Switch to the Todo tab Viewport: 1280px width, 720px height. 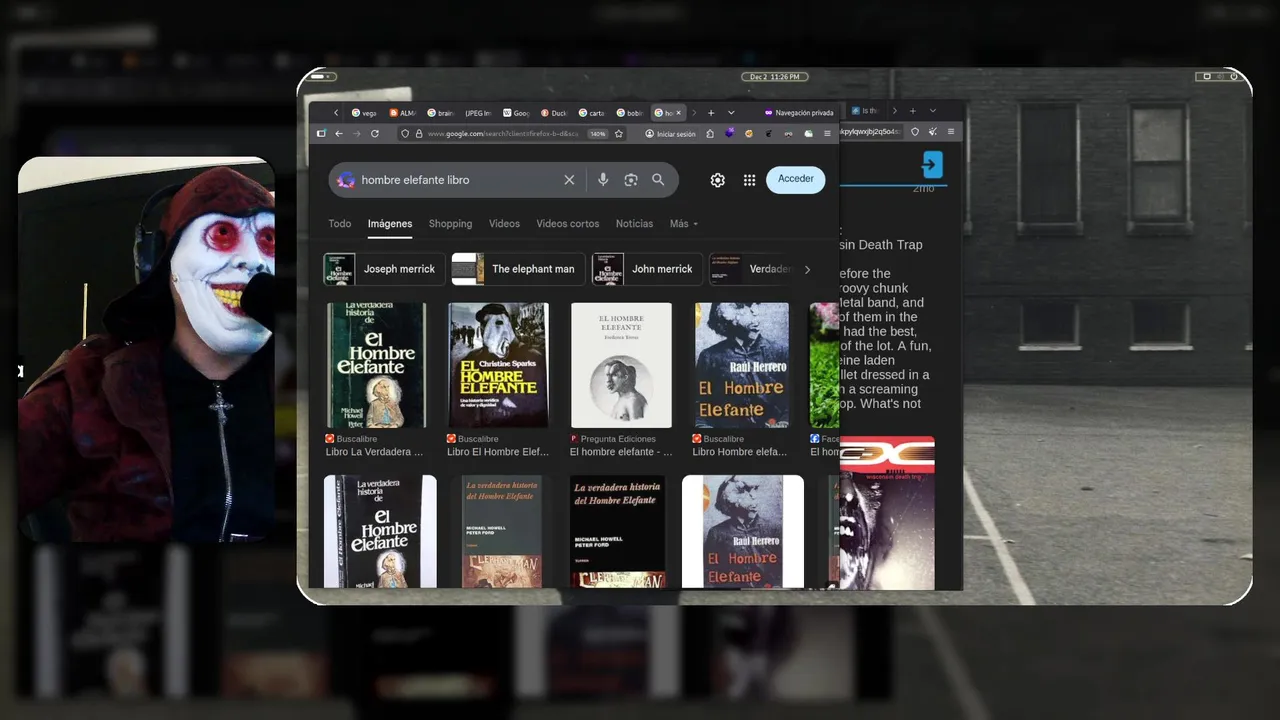(x=340, y=224)
